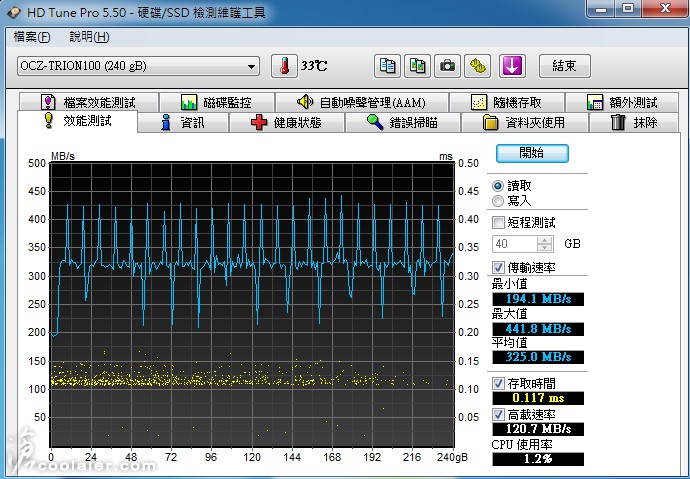Viewport: 690px width, 479px height.
Task: Open the 自動噪聲管理(AAM) tab
Action: click(362, 102)
